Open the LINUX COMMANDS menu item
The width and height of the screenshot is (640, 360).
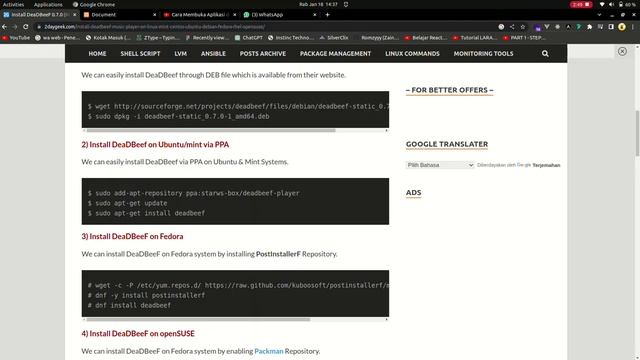point(412,53)
